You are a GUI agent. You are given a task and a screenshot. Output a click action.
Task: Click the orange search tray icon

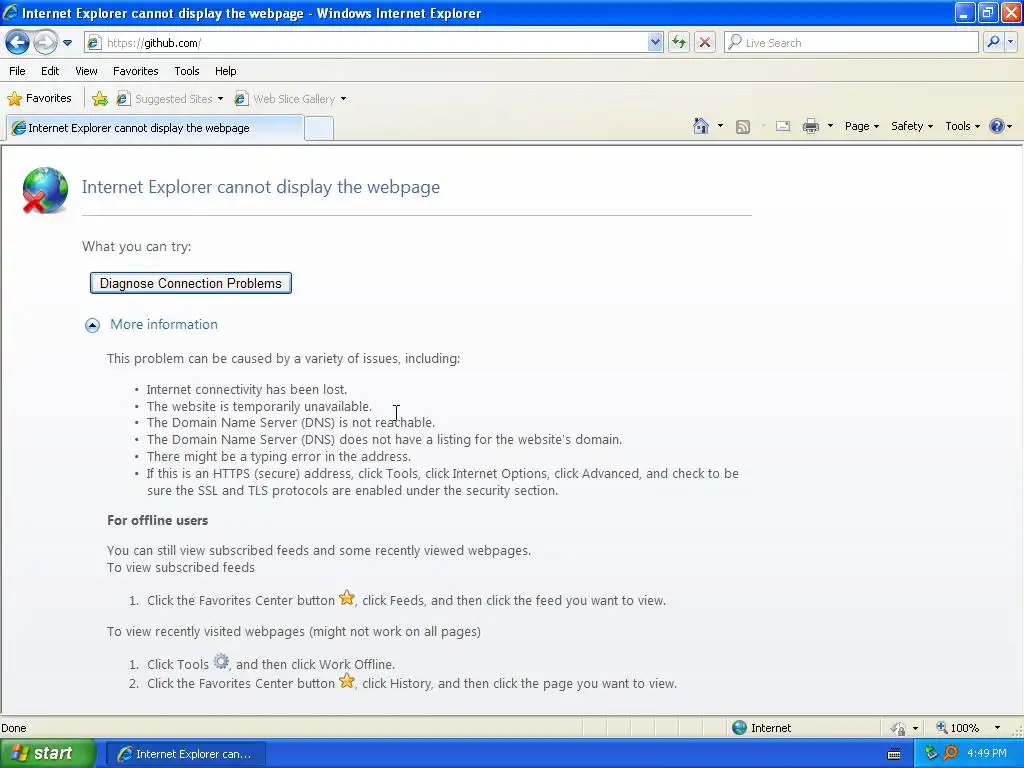951,754
